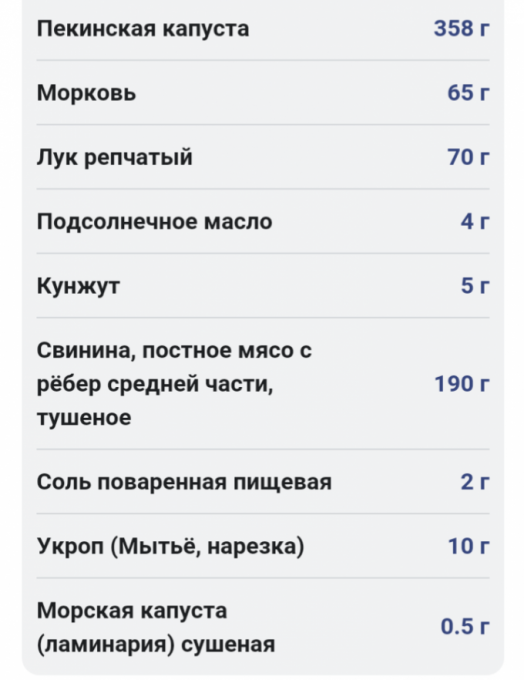Tap the 4 г oil amount
The height and width of the screenshot is (680, 524).
[475, 221]
